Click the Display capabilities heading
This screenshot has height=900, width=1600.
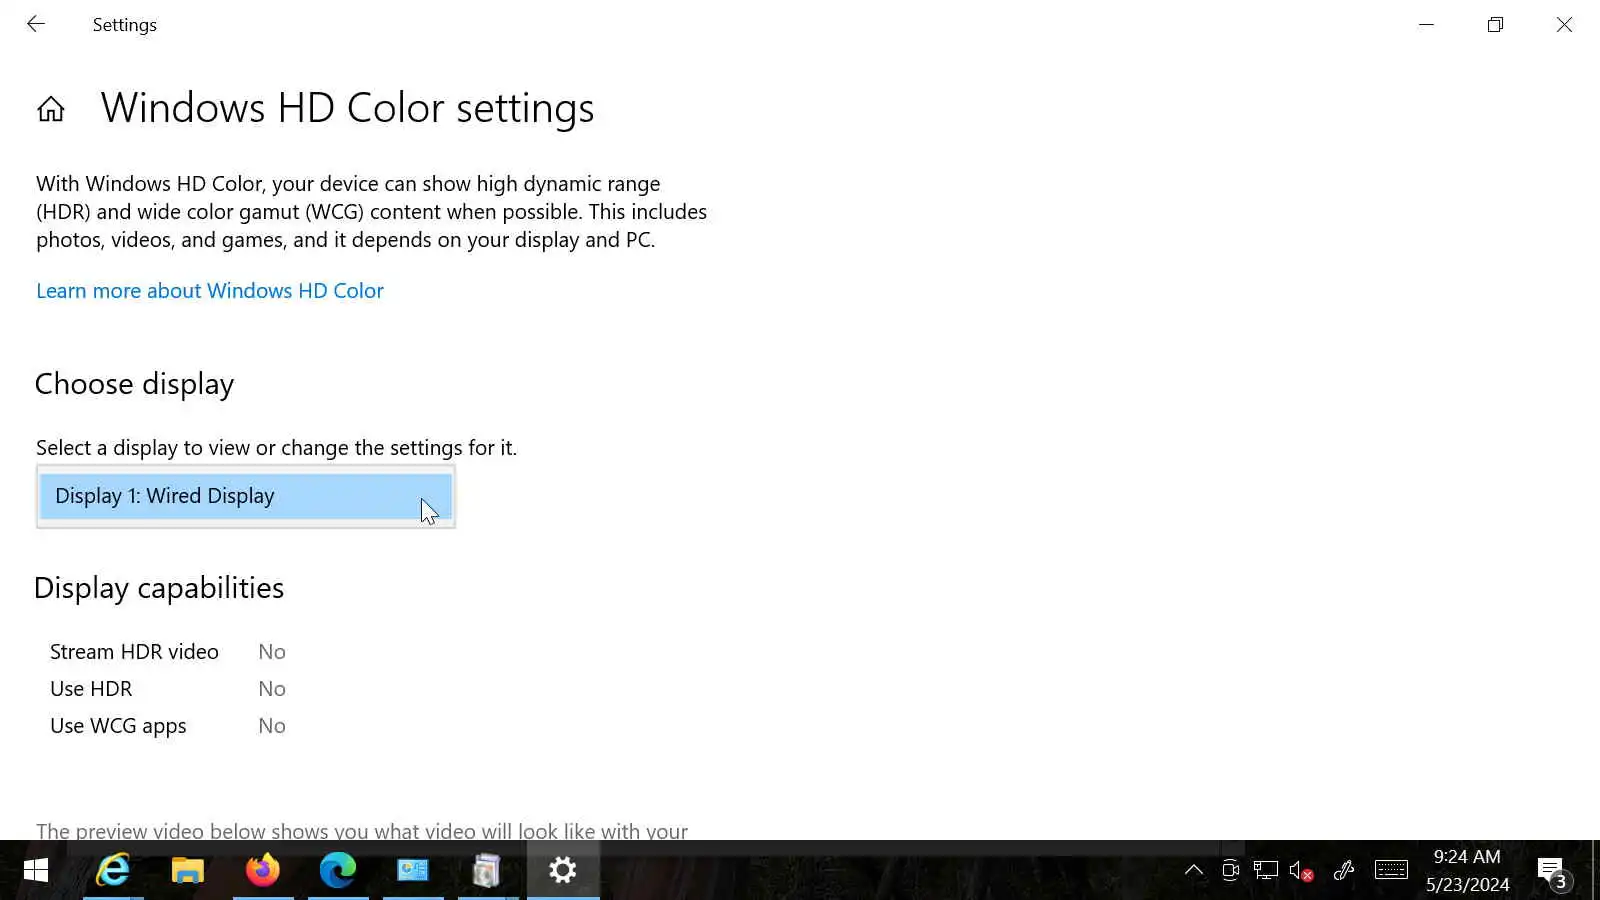click(x=159, y=588)
